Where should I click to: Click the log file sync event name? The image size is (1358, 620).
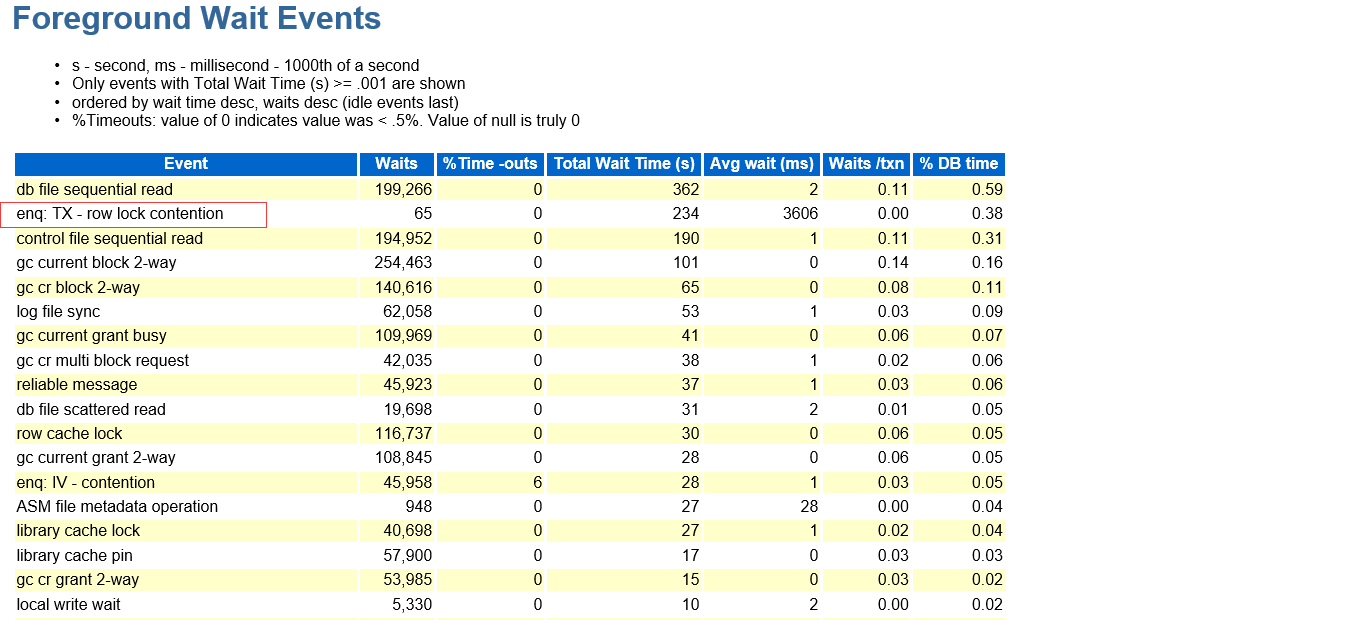[58, 312]
